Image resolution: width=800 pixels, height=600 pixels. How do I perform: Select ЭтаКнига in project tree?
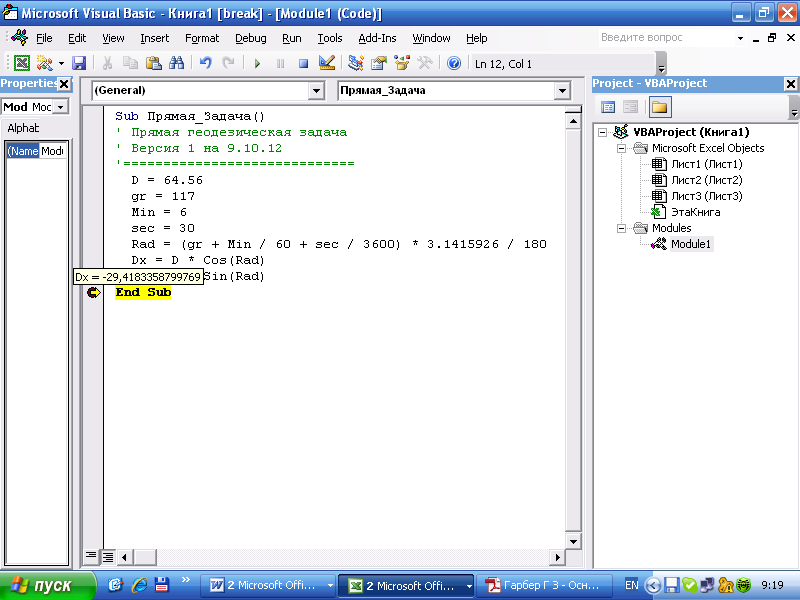695,212
